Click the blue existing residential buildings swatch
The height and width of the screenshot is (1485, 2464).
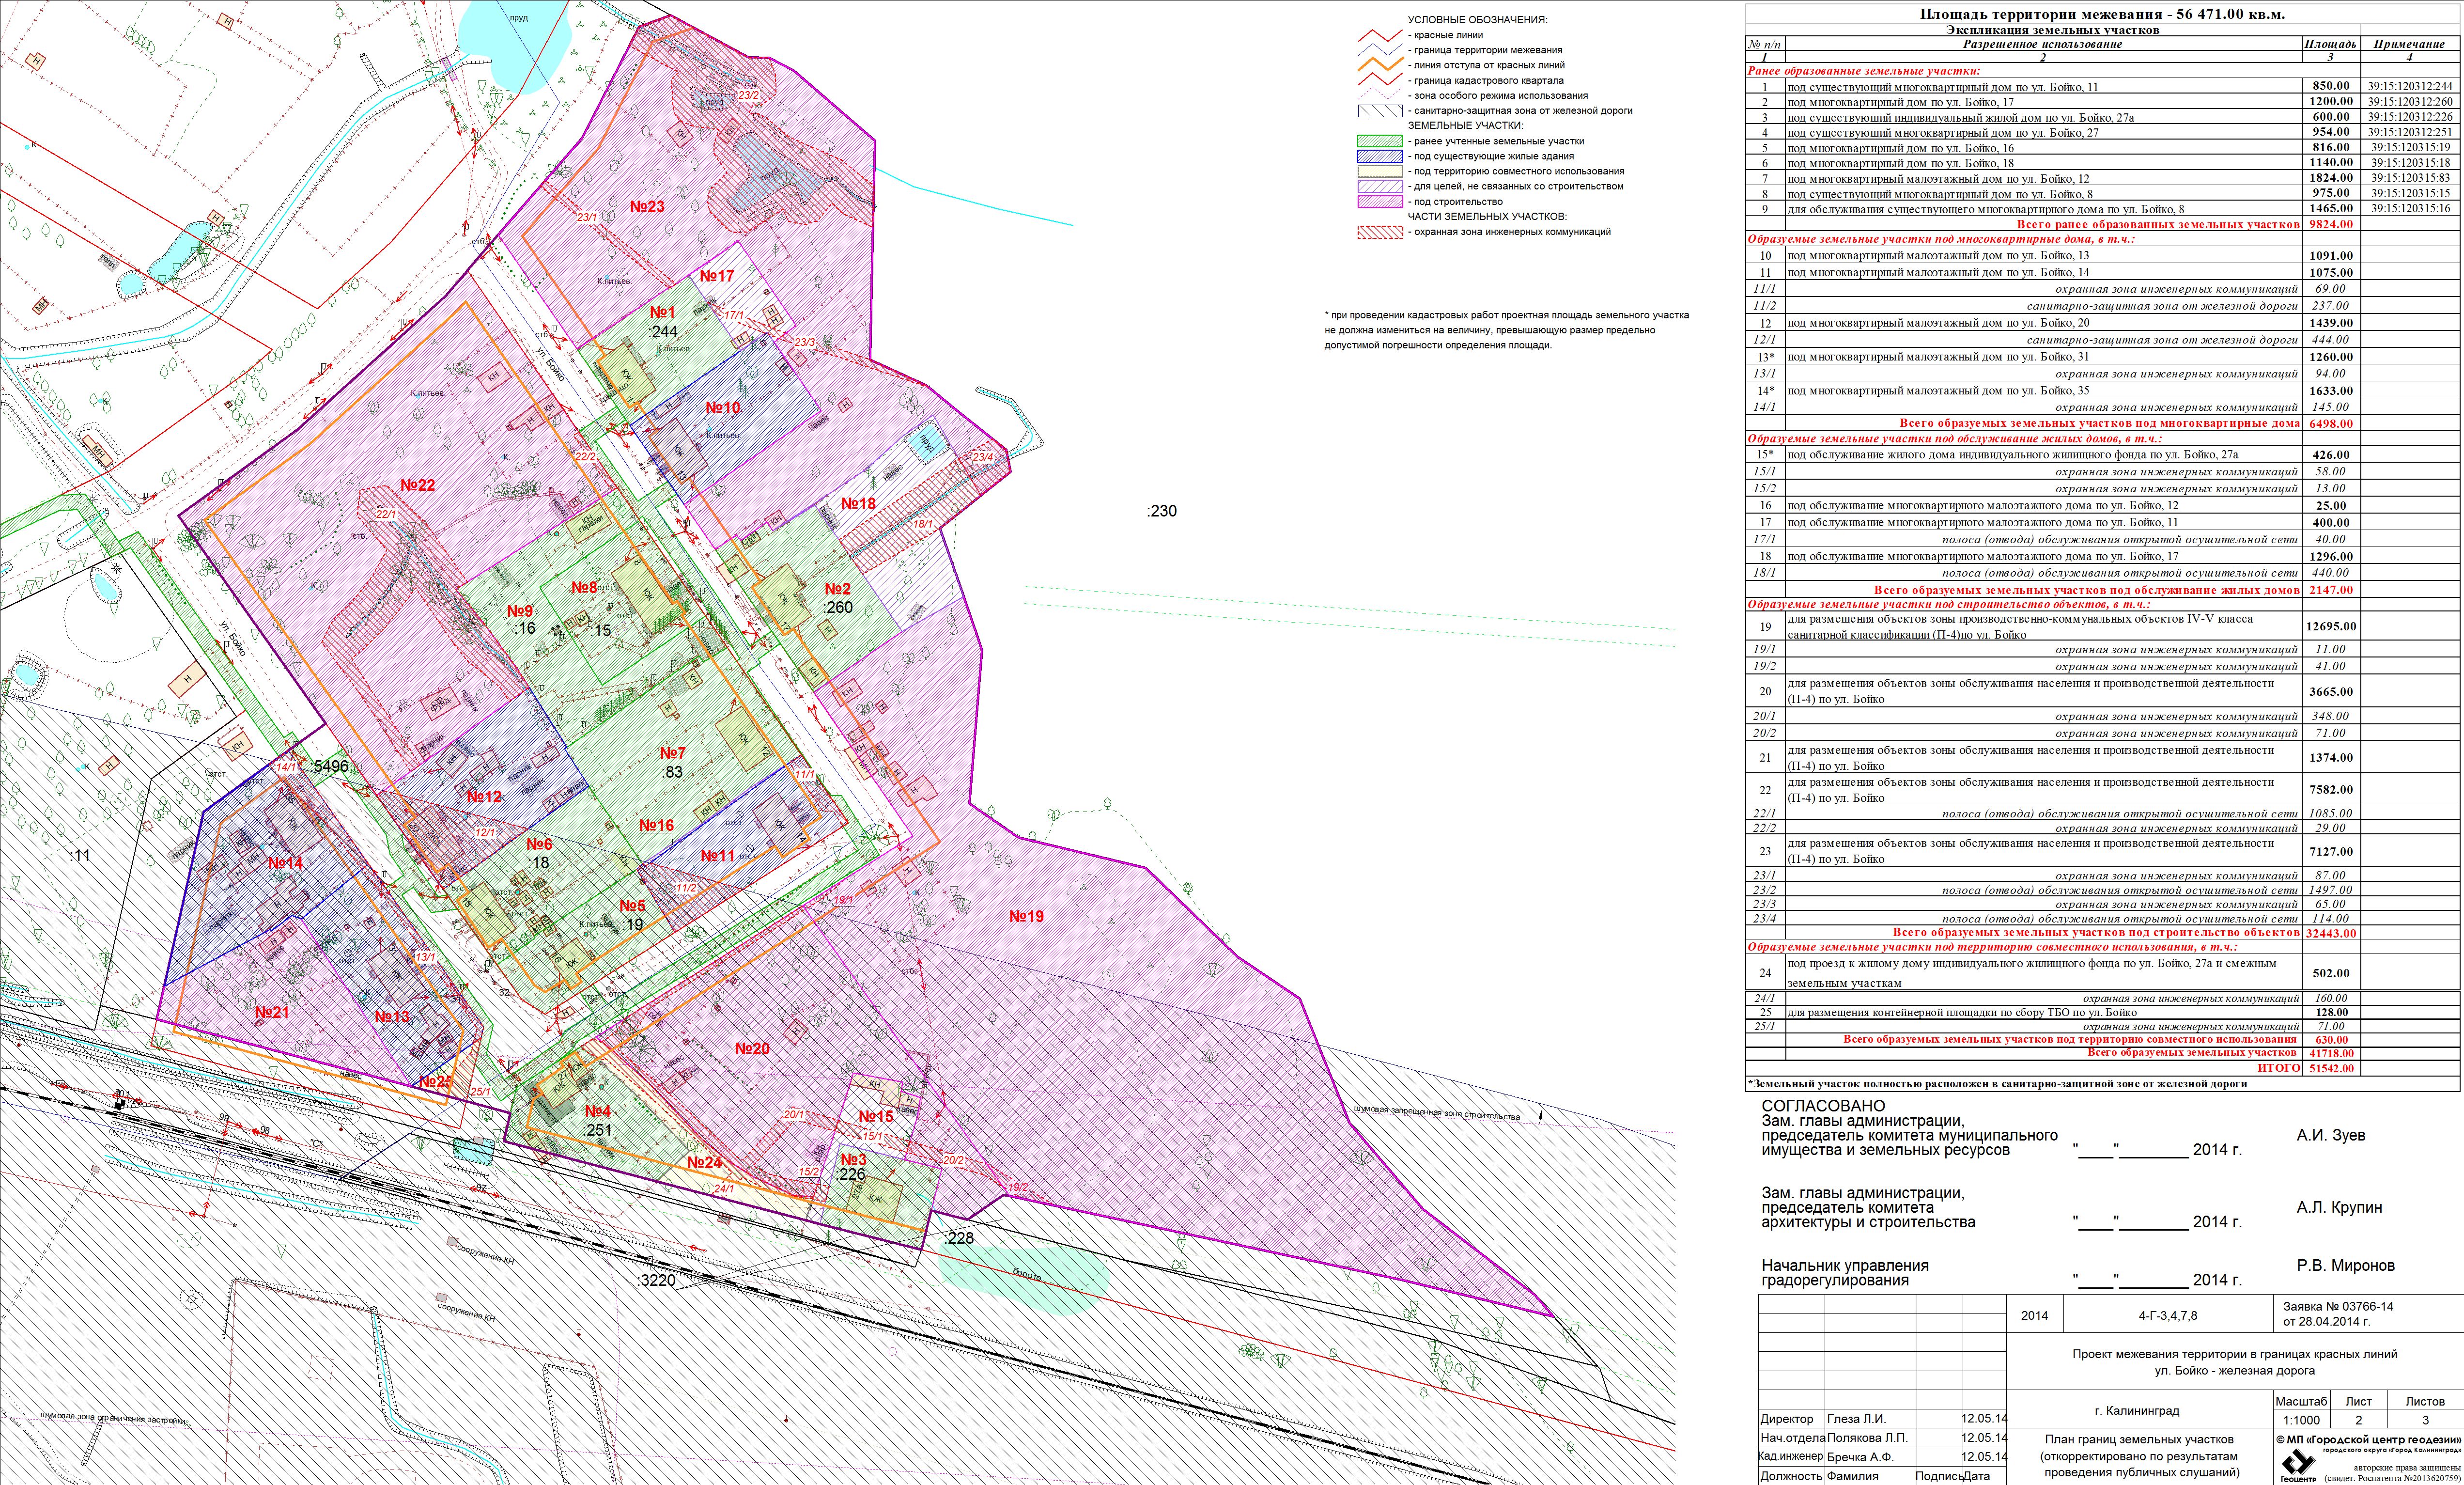pyautogui.click(x=1379, y=157)
